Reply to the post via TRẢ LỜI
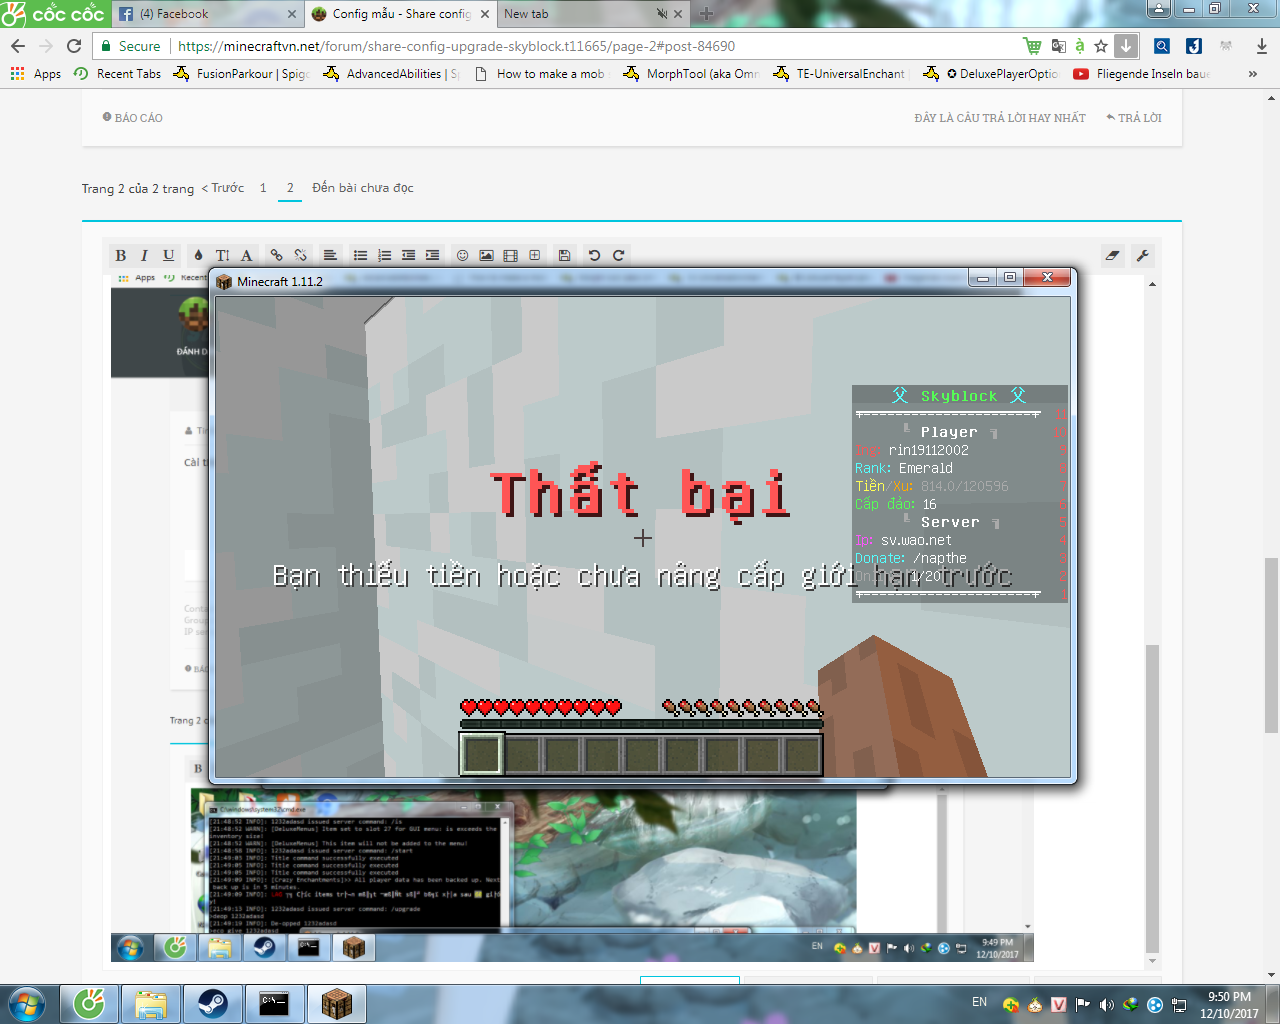The image size is (1280, 1024). click(1134, 118)
